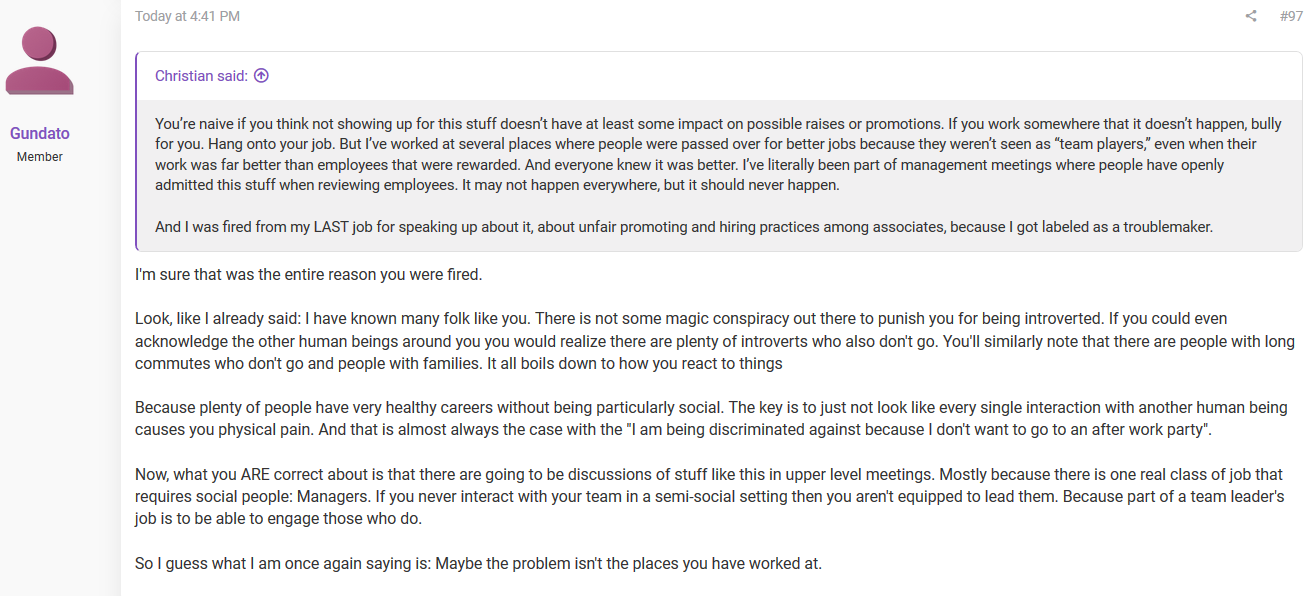Click the paragraph beginning 'Now, what you ARE correct'
The height and width of the screenshot is (596, 1315).
710,497
